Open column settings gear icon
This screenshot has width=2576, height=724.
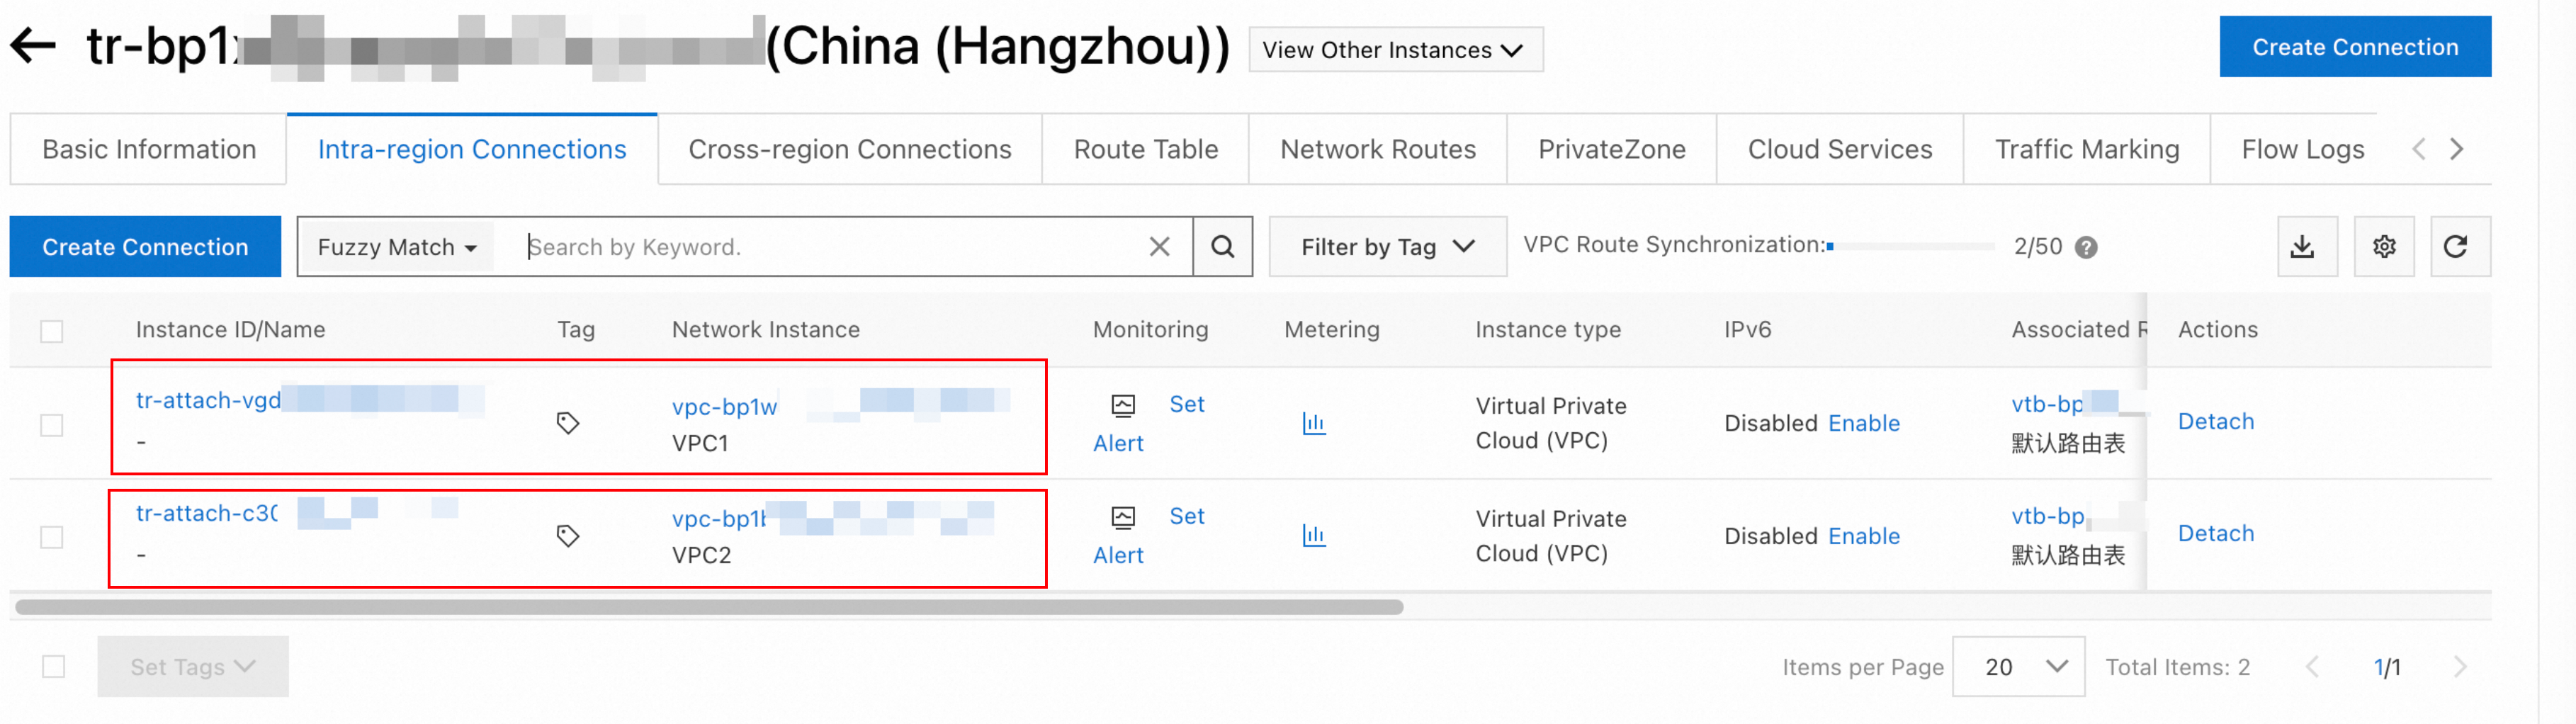click(2383, 247)
